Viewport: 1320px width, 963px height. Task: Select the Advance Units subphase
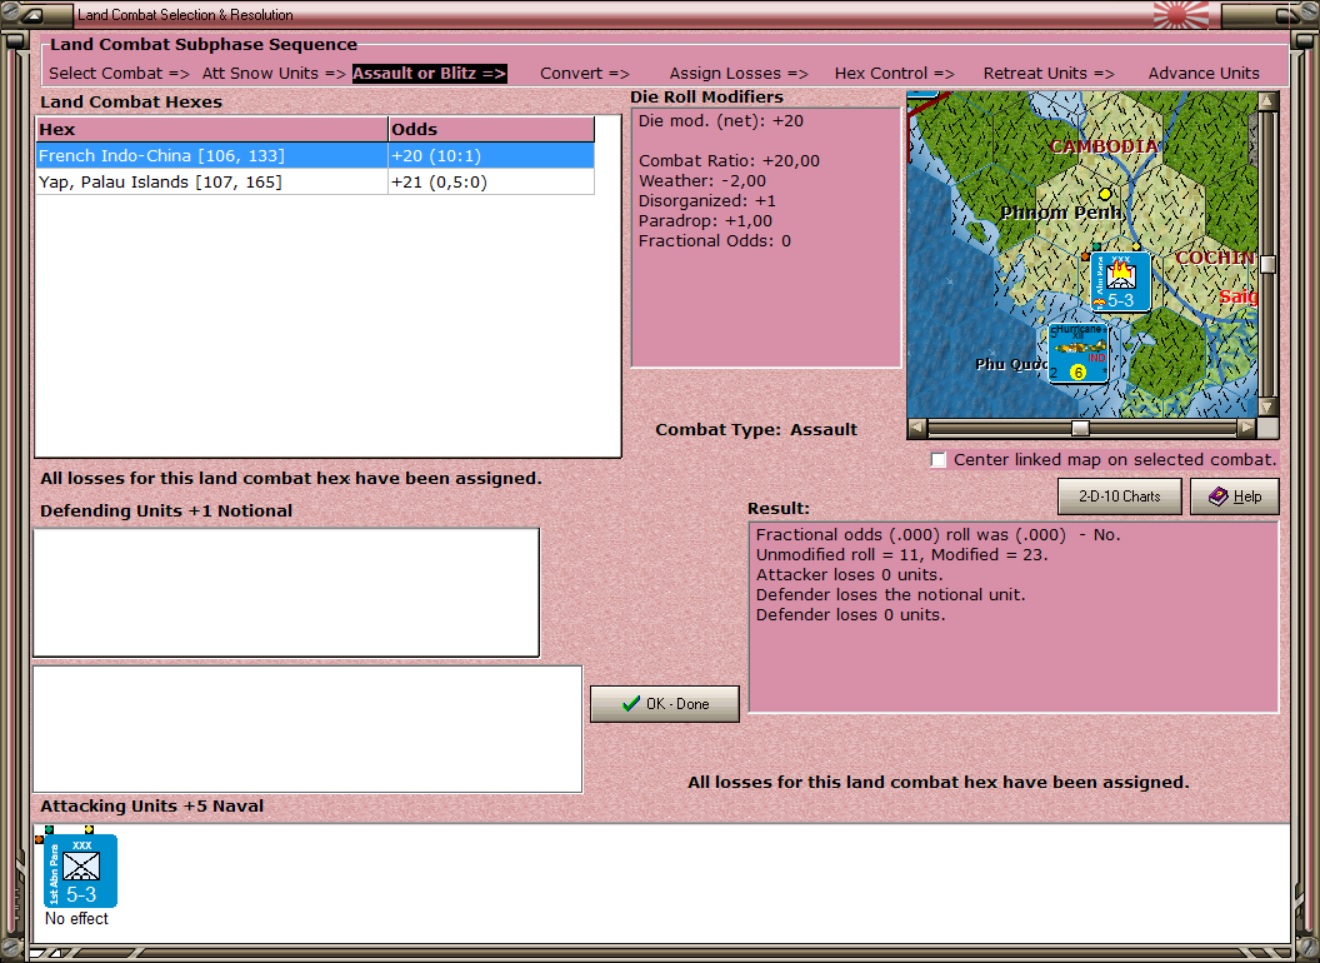tap(1204, 73)
